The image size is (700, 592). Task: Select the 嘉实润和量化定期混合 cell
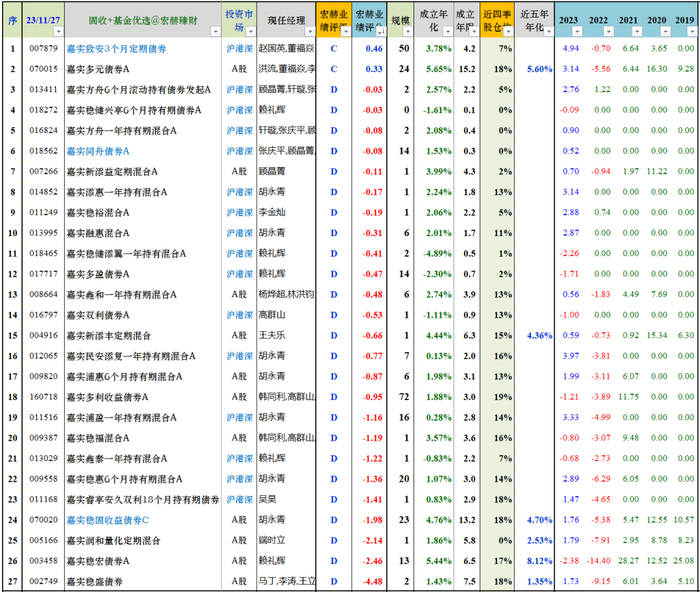pyautogui.click(x=143, y=541)
